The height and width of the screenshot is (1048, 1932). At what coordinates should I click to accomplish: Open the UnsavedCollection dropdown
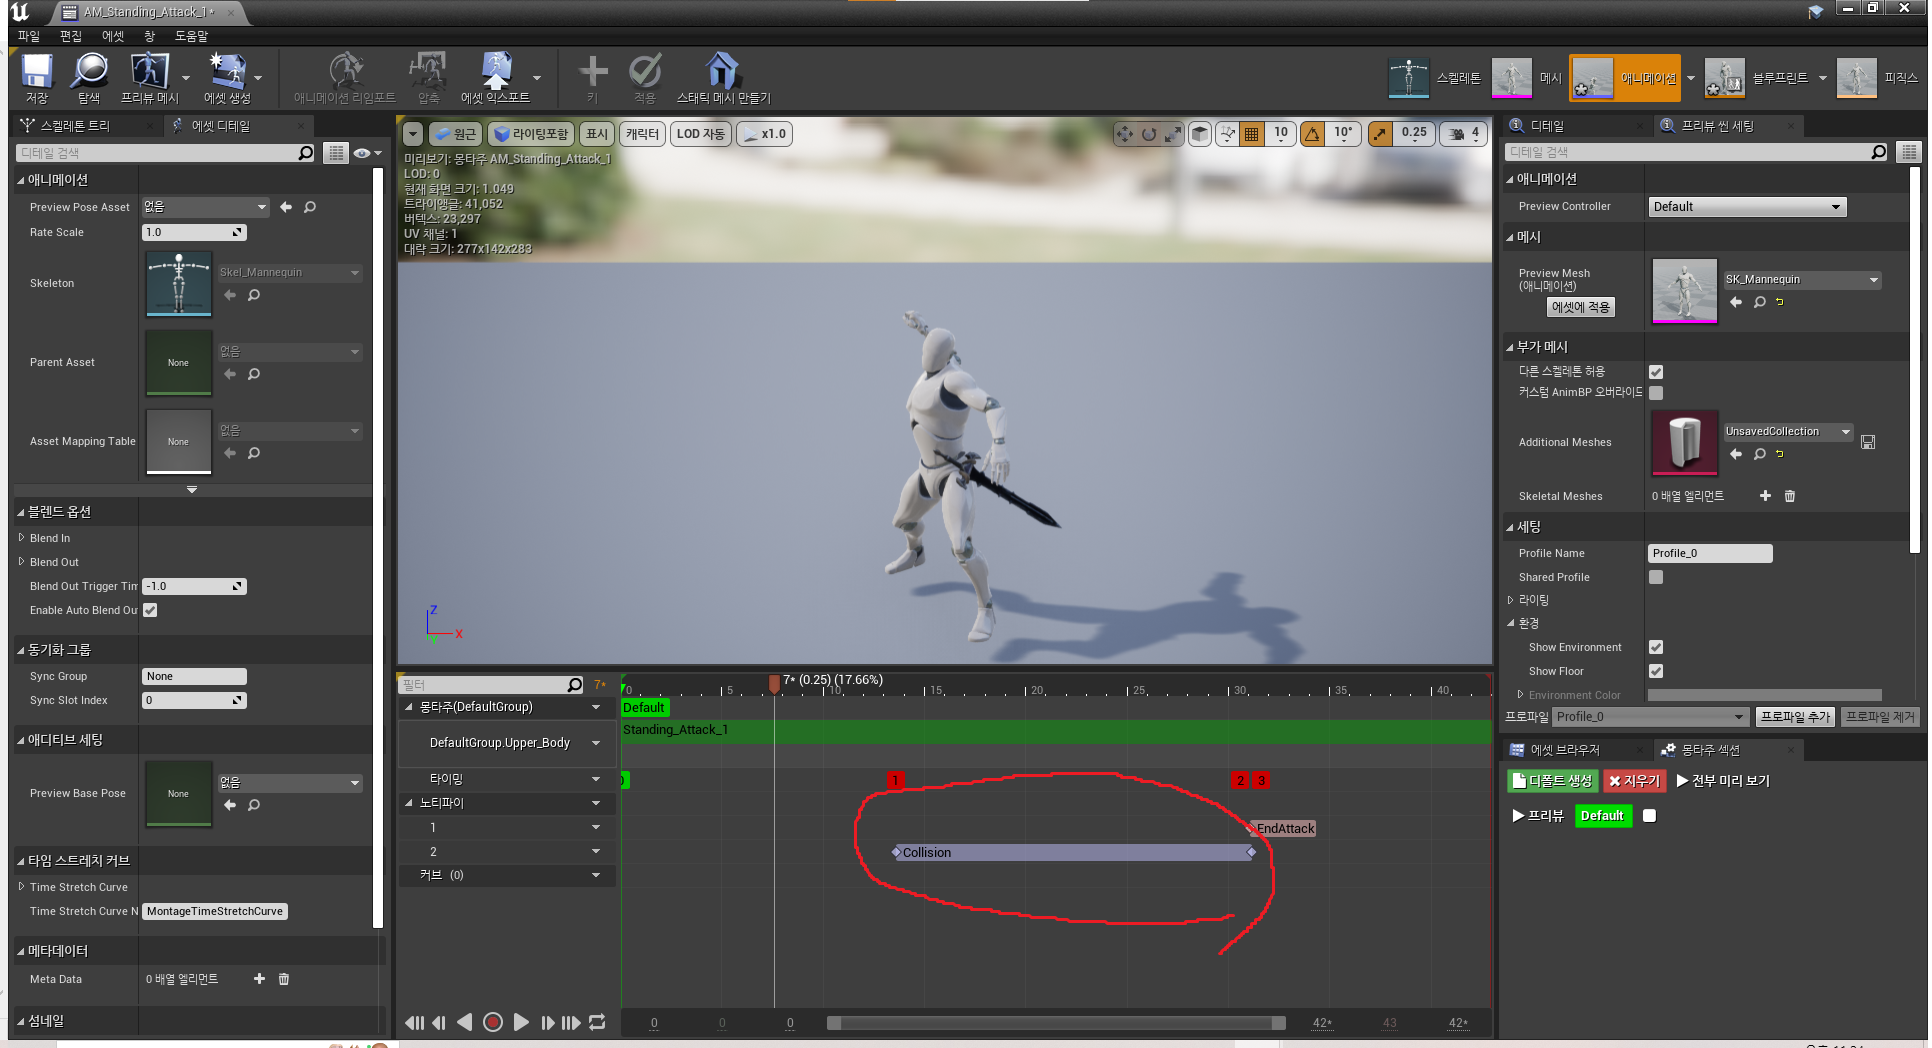(x=1788, y=432)
